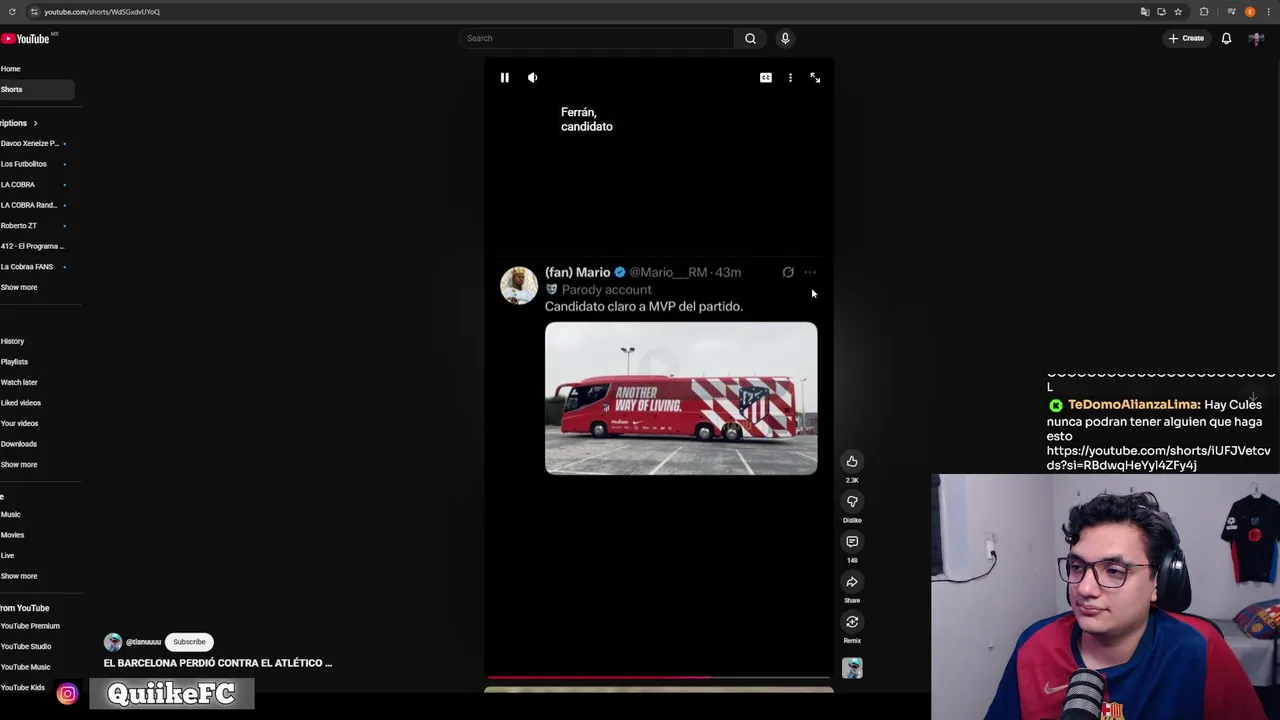
Task: Expand the Subscriptions section chevron
Action: [x=35, y=123]
